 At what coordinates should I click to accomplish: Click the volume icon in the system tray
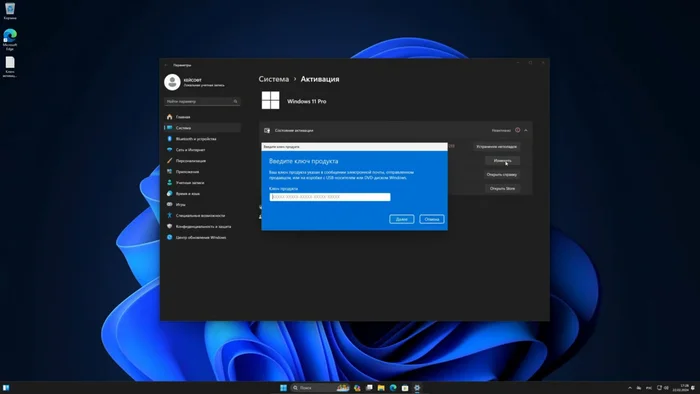click(x=666, y=388)
